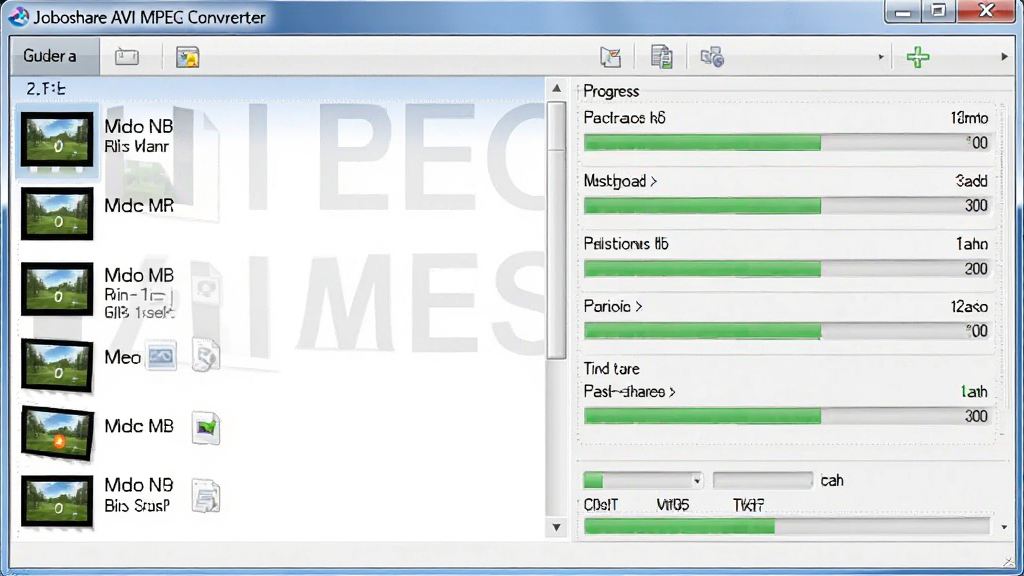The height and width of the screenshot is (576, 1024).
Task: Click the Progress panel heading
Action: click(x=611, y=91)
